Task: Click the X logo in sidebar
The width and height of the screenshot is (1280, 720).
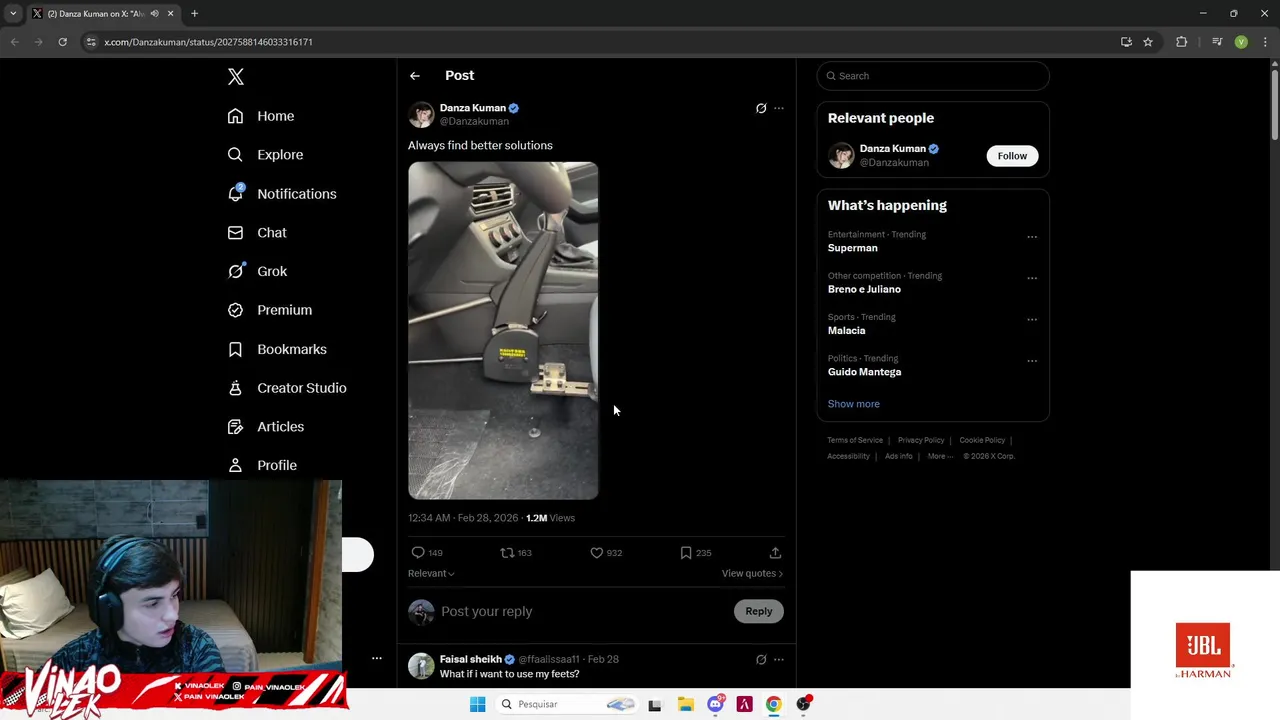Action: (235, 76)
